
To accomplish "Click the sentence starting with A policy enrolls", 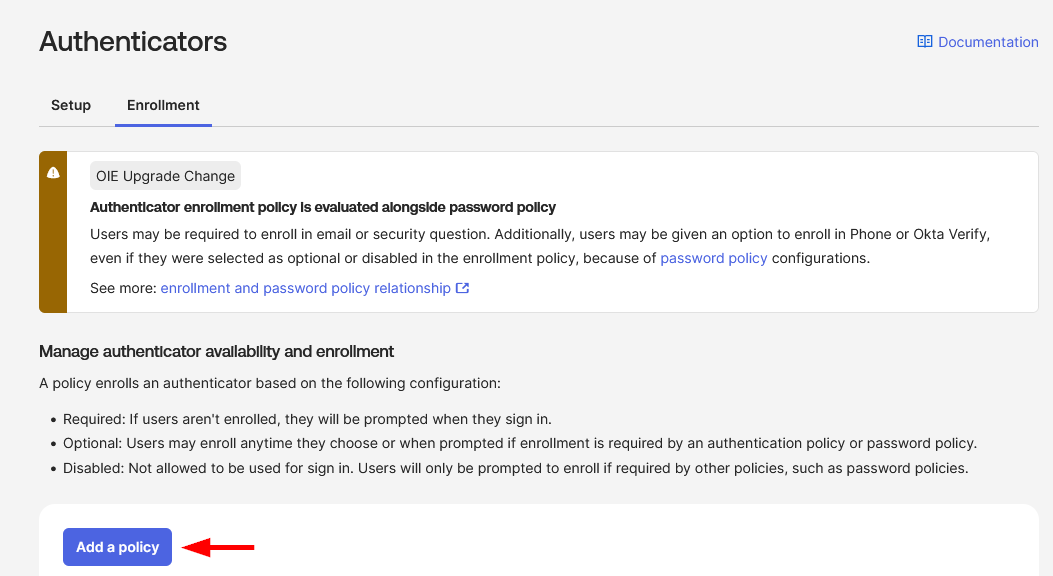I will click(269, 383).
